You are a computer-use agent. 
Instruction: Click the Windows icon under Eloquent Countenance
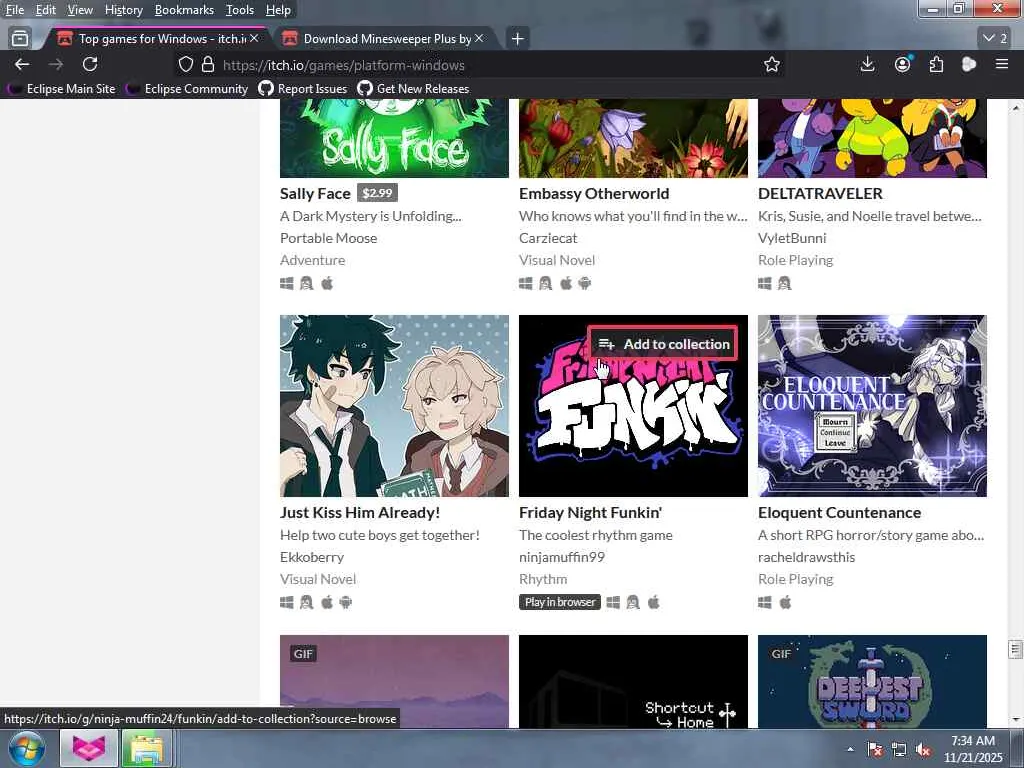[765, 602]
